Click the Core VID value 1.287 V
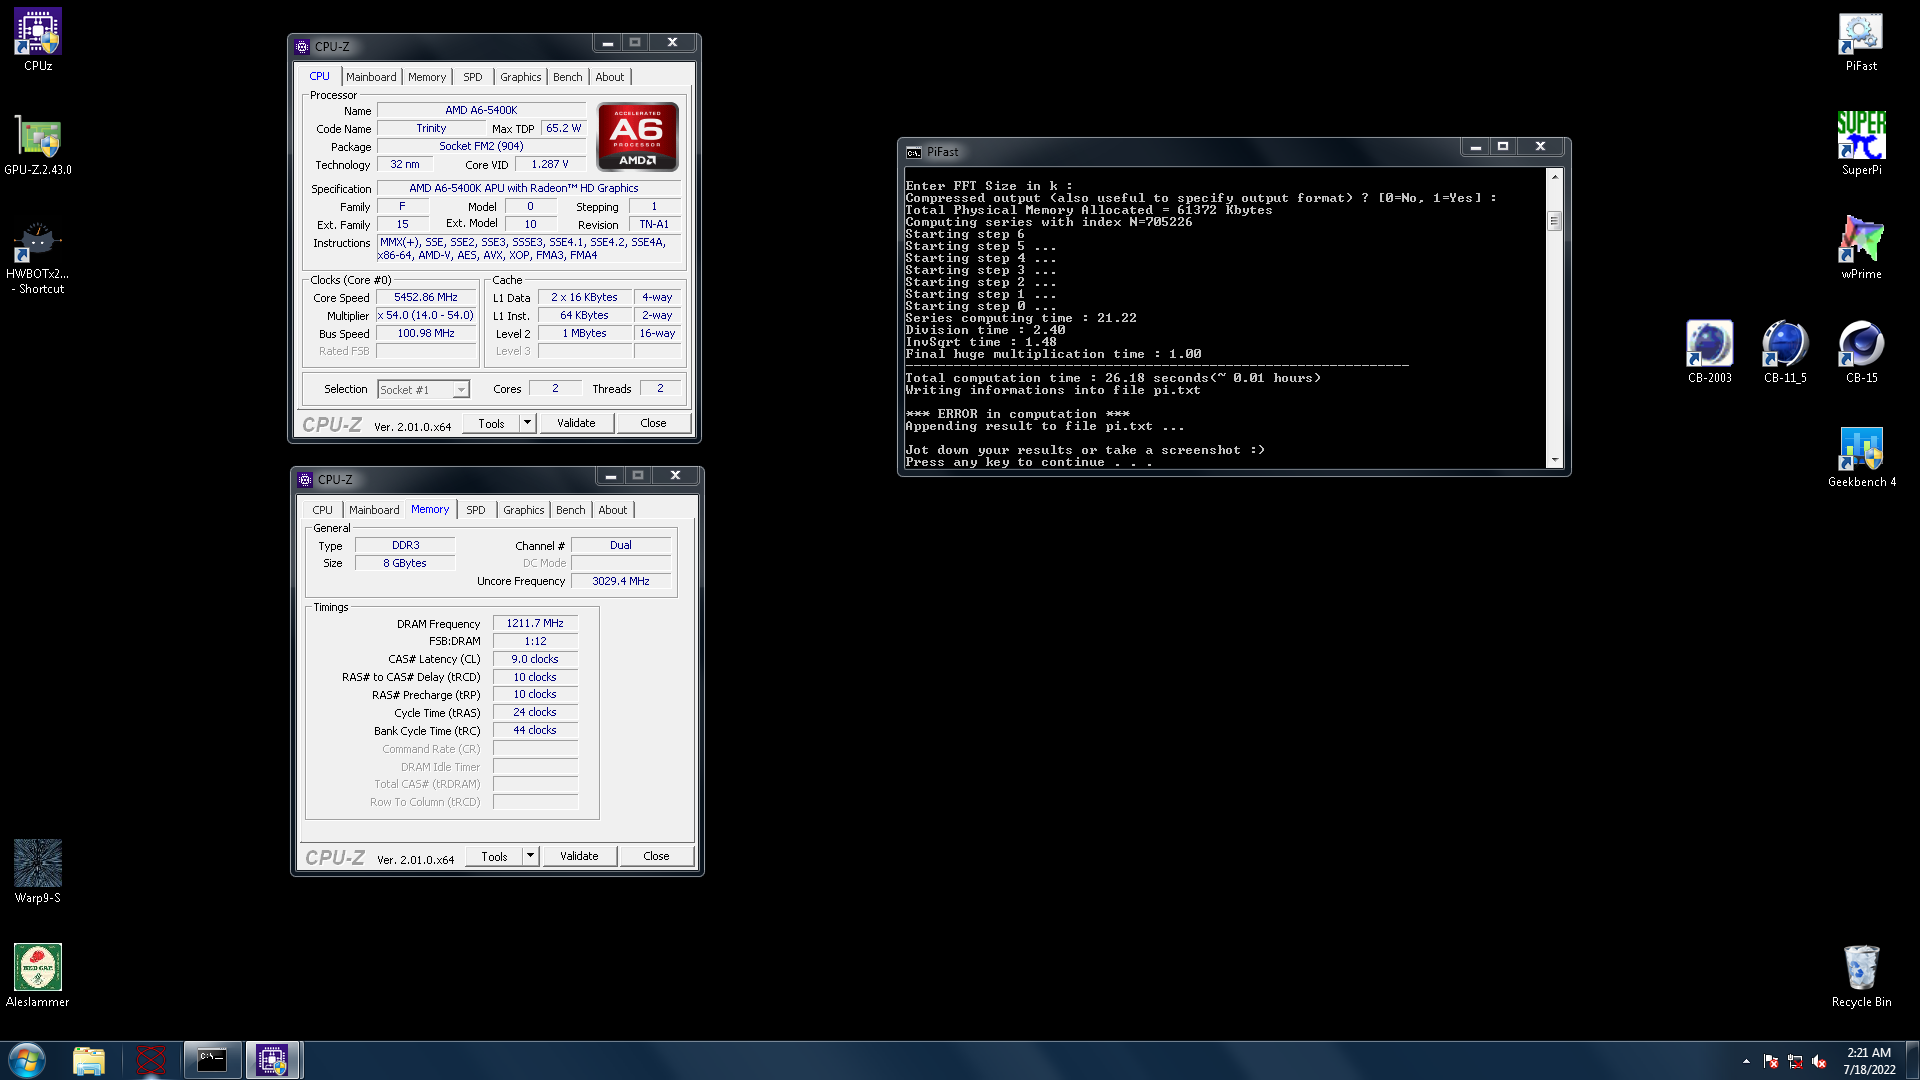Image resolution: width=1920 pixels, height=1080 pixels. pos(550,165)
